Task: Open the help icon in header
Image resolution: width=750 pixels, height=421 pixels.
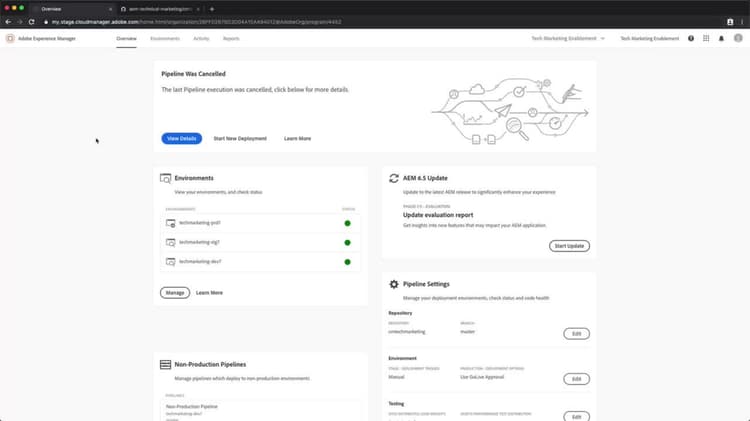Action: (691, 38)
